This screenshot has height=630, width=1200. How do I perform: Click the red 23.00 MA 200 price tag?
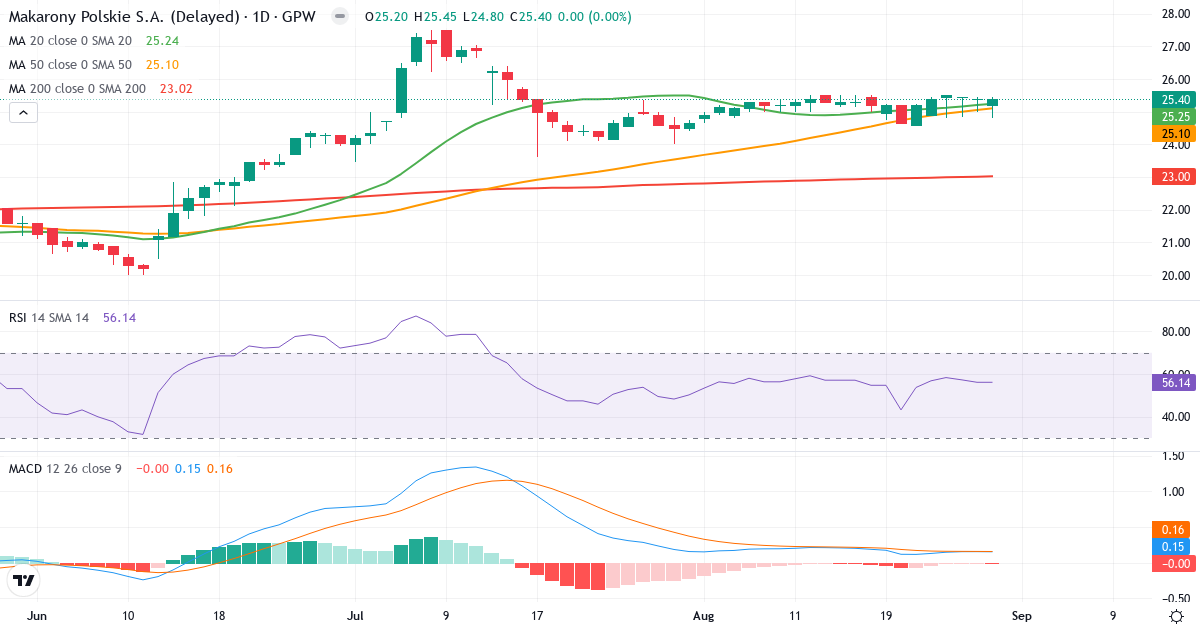tap(1175, 176)
